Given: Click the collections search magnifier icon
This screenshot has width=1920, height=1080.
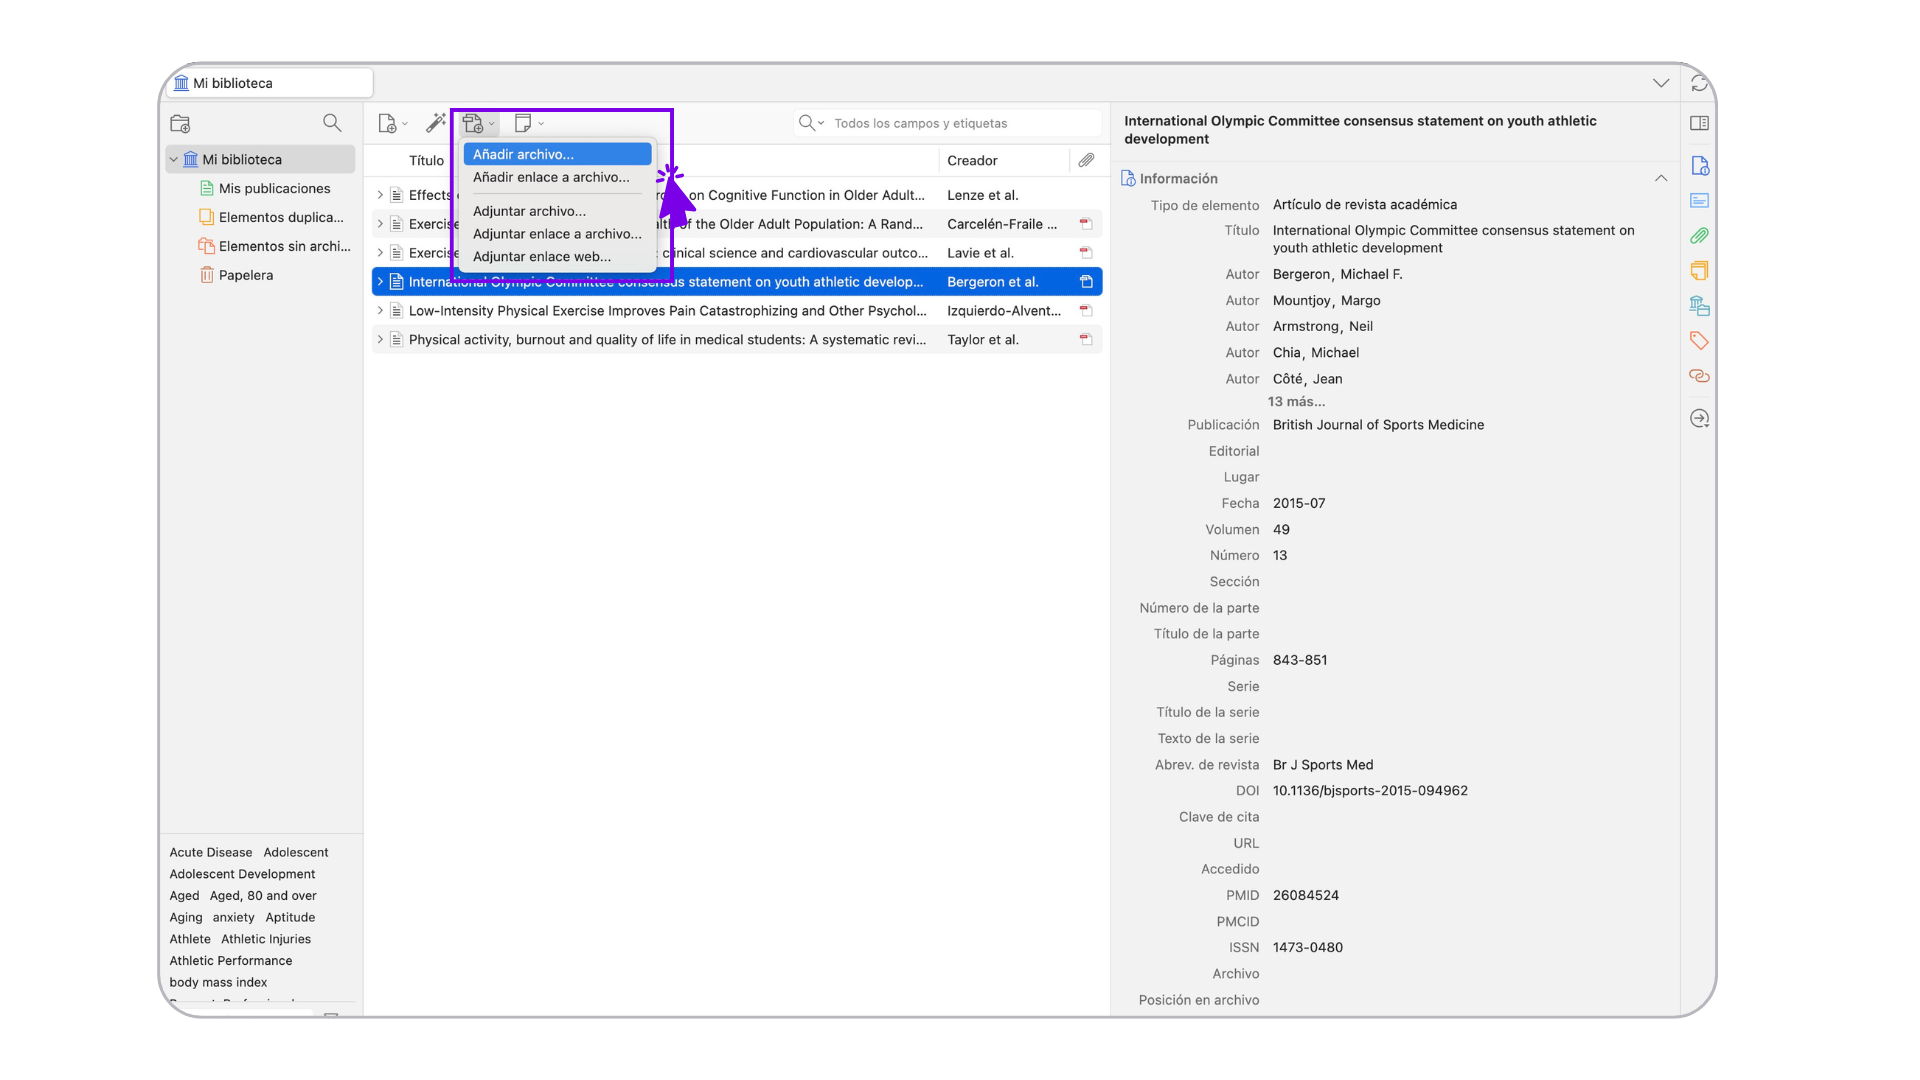Looking at the screenshot, I should [x=332, y=123].
